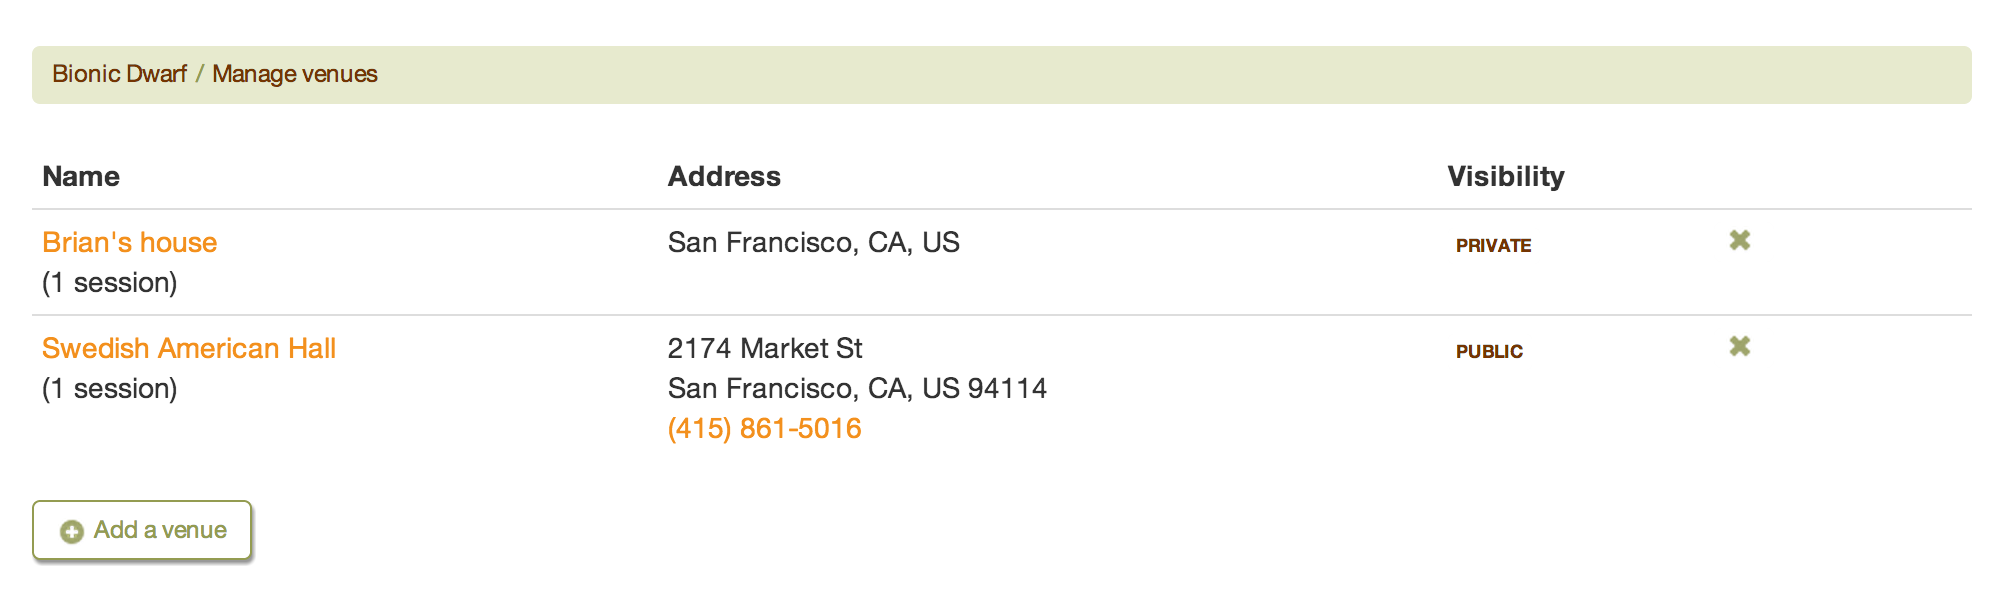
Task: Go to Bionic Dwarf in the breadcrumb
Action: tap(119, 74)
